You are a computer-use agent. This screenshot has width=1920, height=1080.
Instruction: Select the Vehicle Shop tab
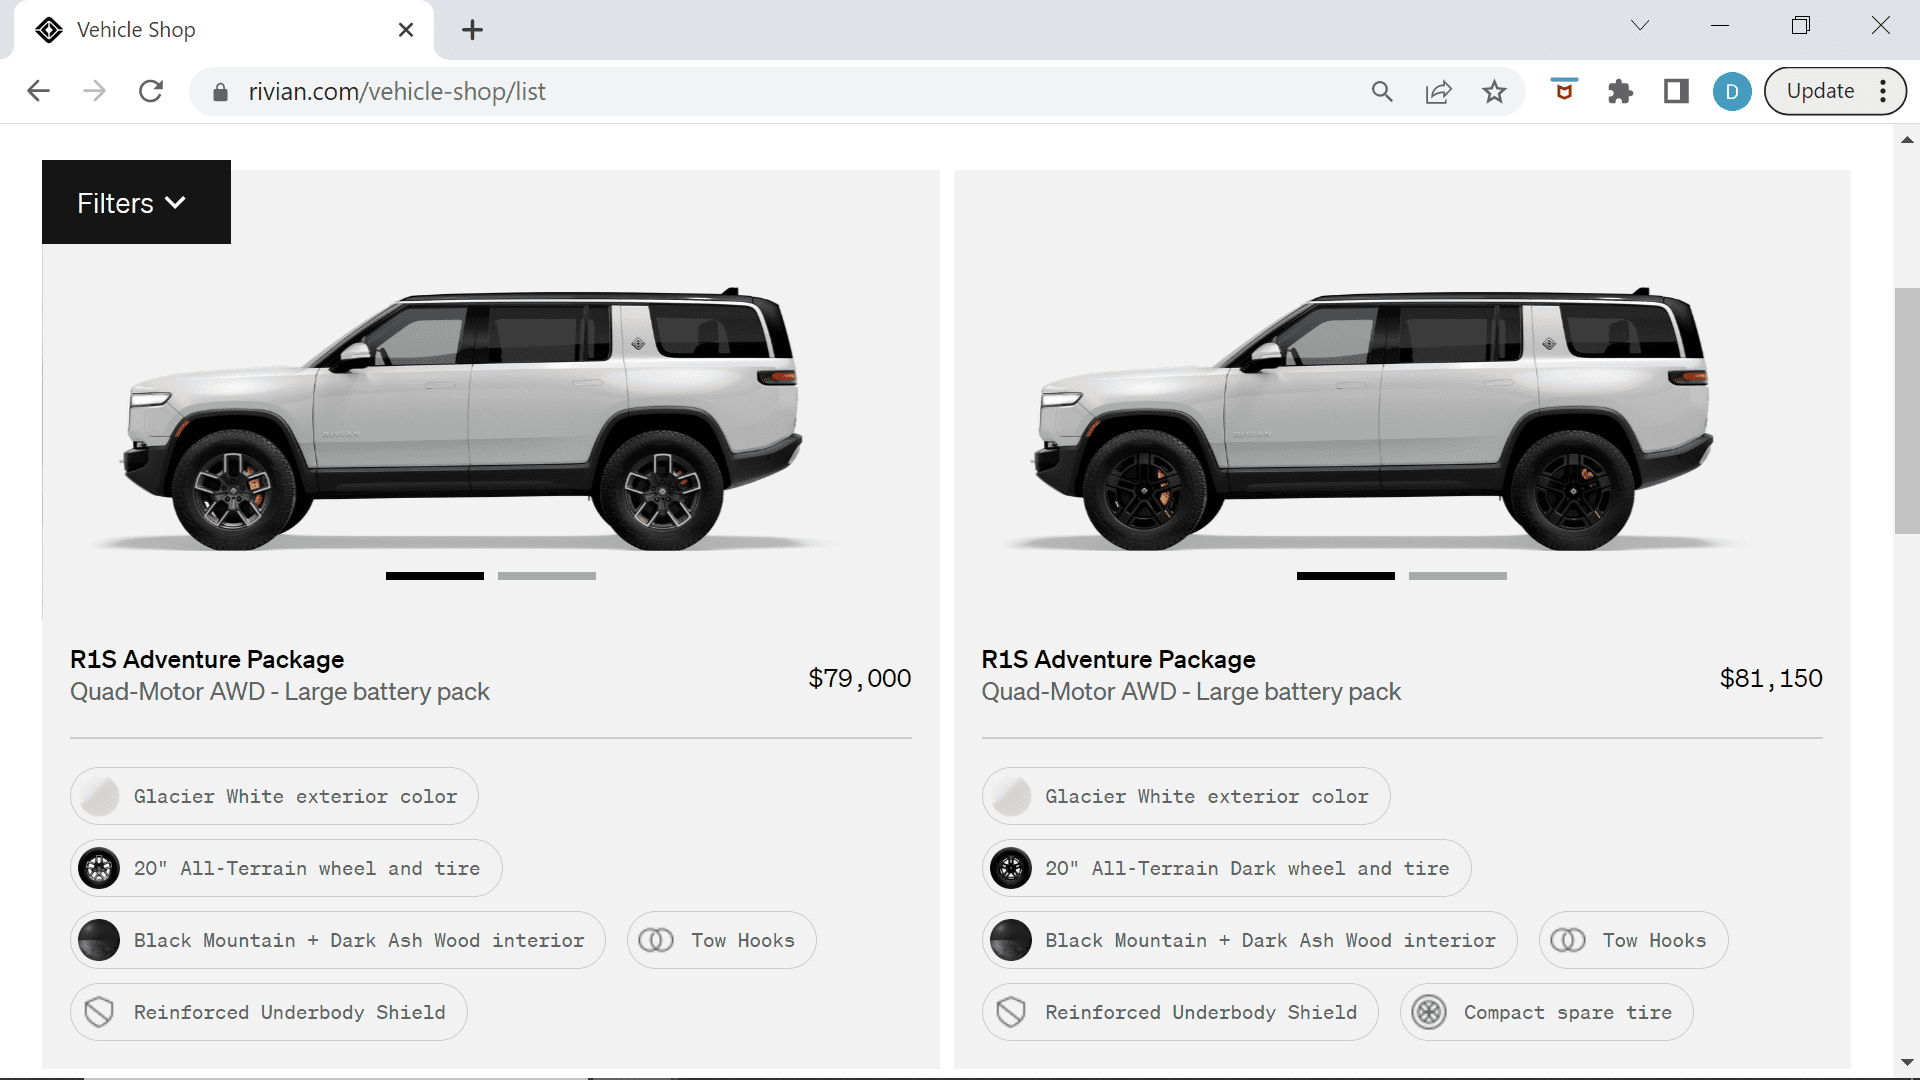point(224,30)
